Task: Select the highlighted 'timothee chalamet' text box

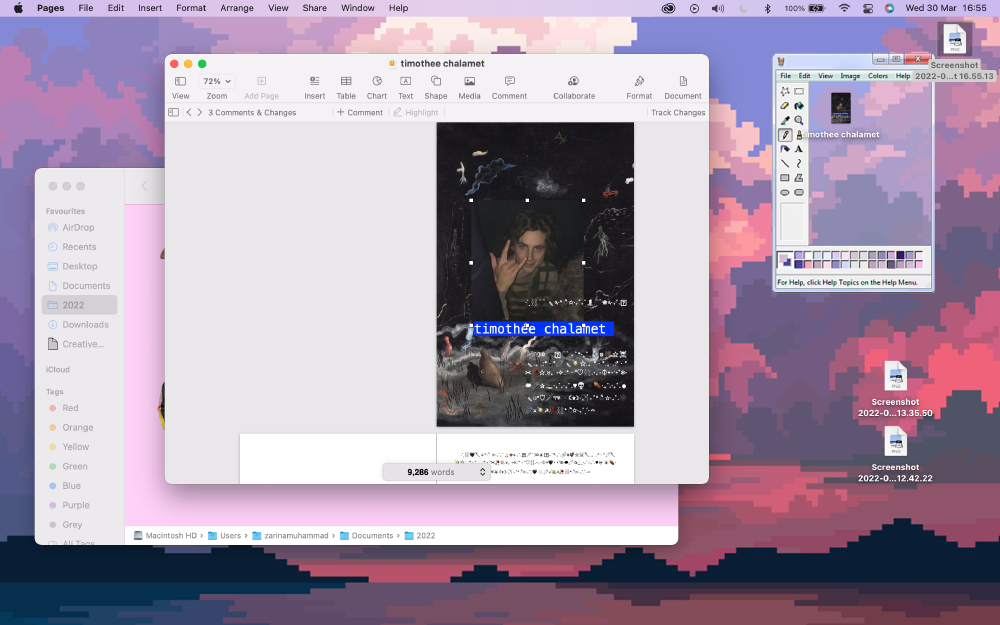Action: coord(542,328)
